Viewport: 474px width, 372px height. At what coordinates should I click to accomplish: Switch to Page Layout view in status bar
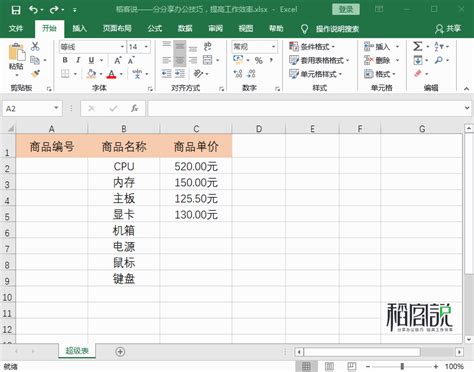(x=329, y=366)
